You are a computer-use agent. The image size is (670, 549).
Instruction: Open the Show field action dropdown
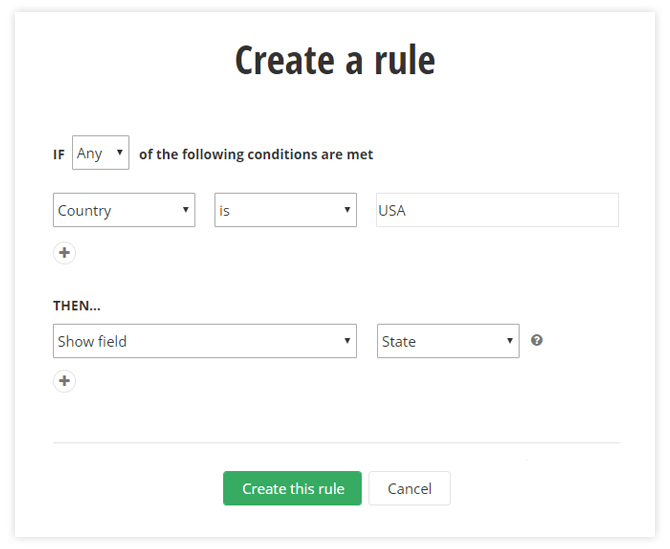(204, 341)
